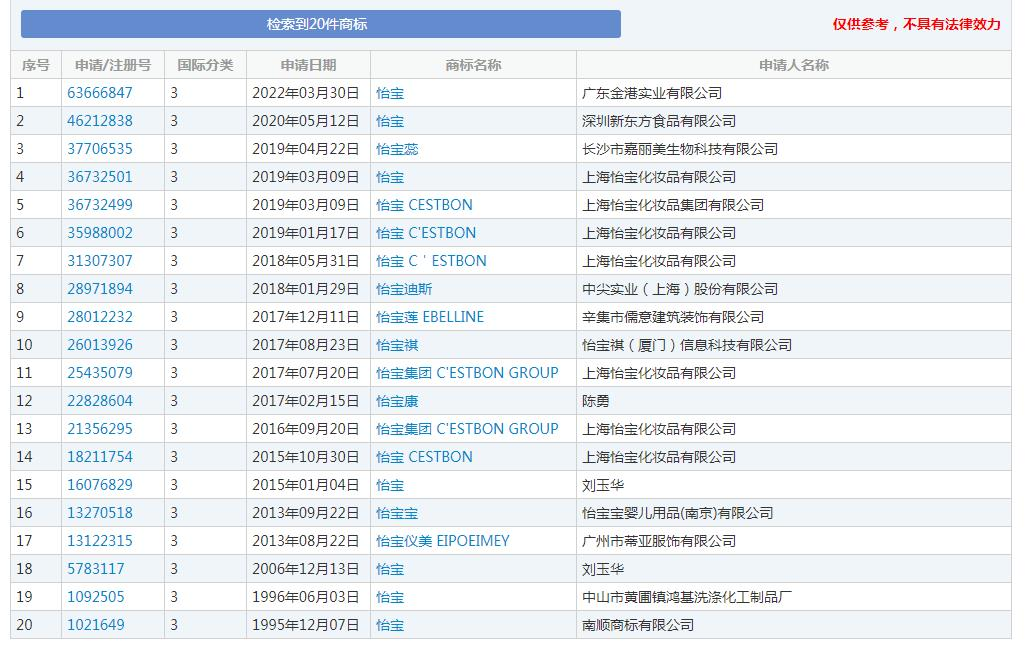1029x653 pixels.
Task: Select applicant 上海怡宝化妆品集团有限公司
Action: pos(673,205)
